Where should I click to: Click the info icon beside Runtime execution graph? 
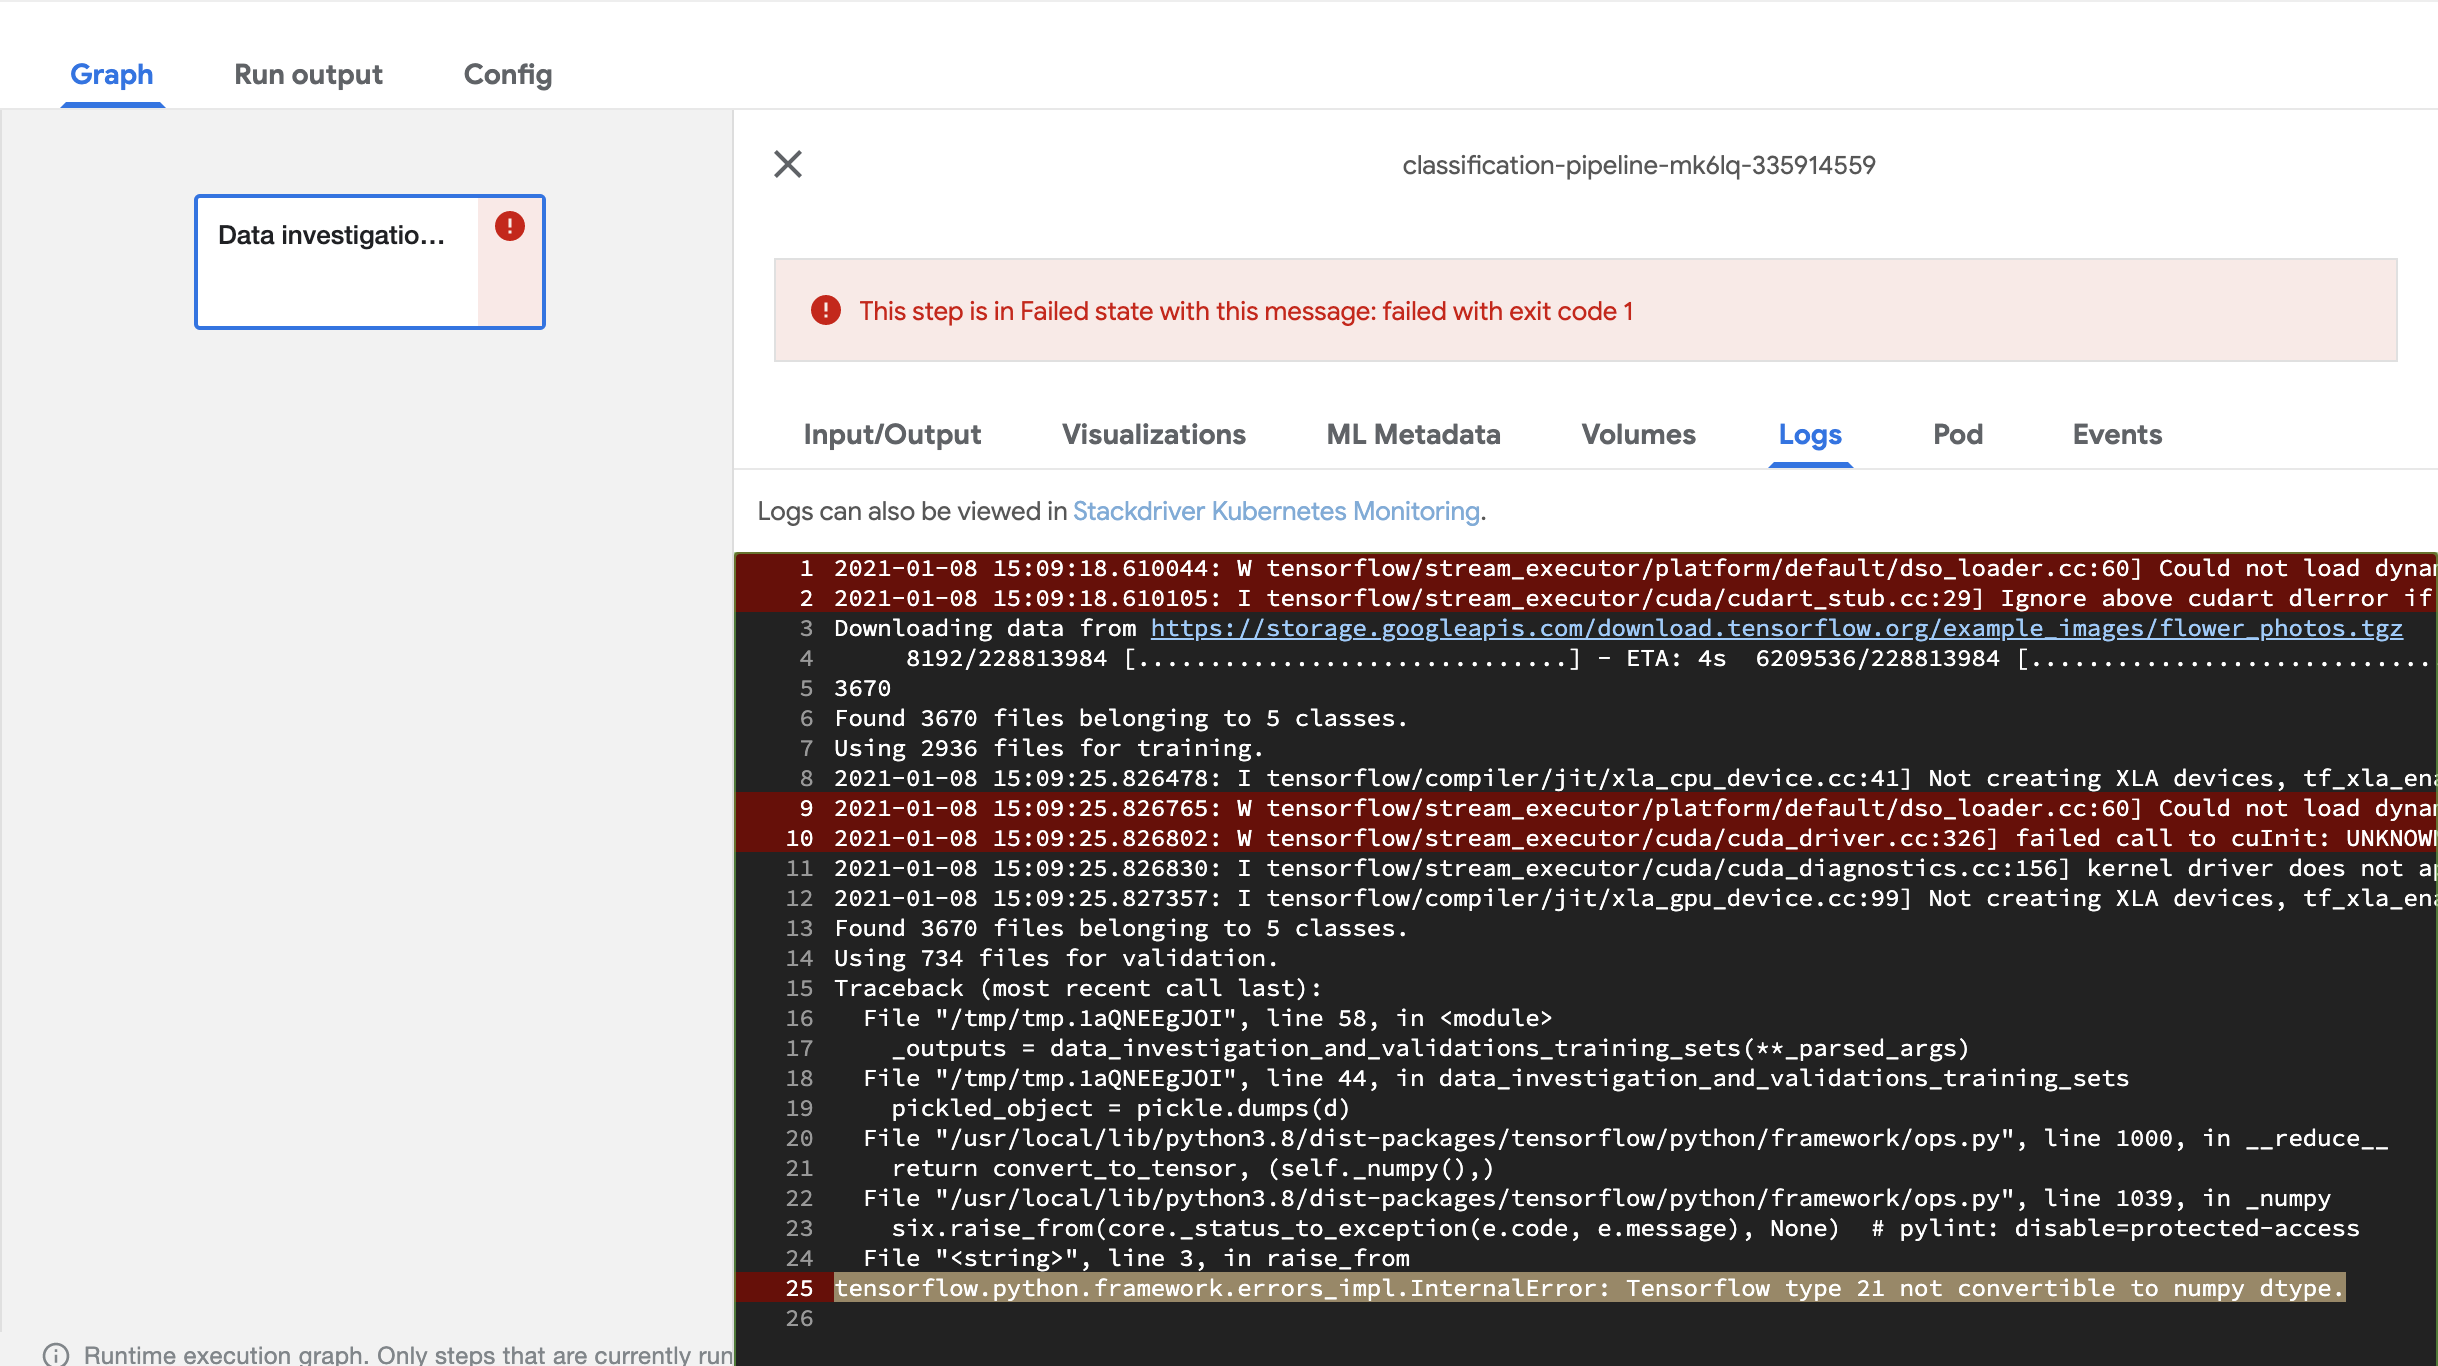click(x=56, y=1354)
